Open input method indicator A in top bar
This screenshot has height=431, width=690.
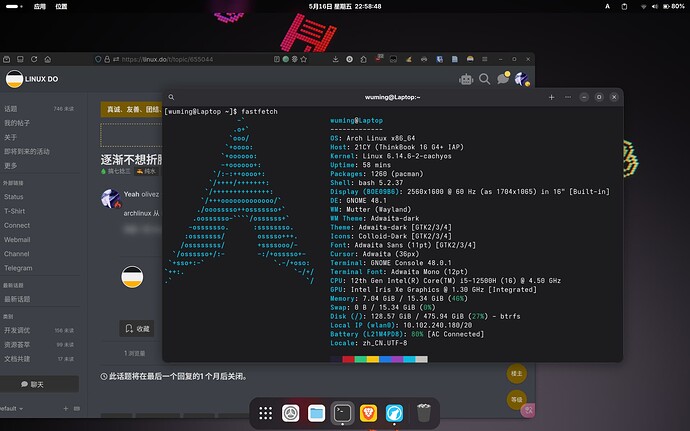pos(607,7)
